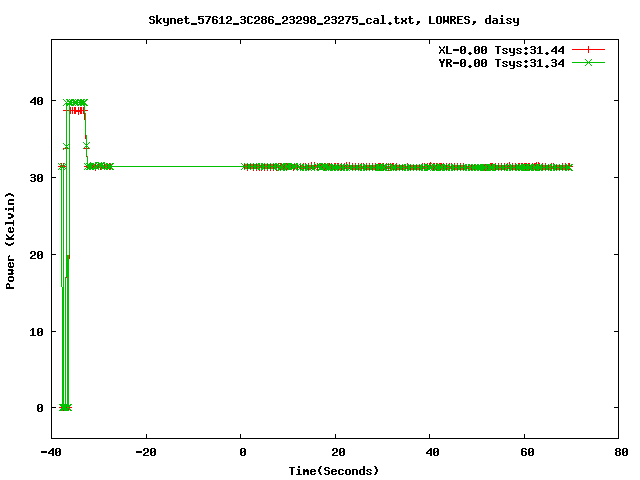640x480 pixels.
Task: Click x-axis tick label 20
Action: coord(338,452)
